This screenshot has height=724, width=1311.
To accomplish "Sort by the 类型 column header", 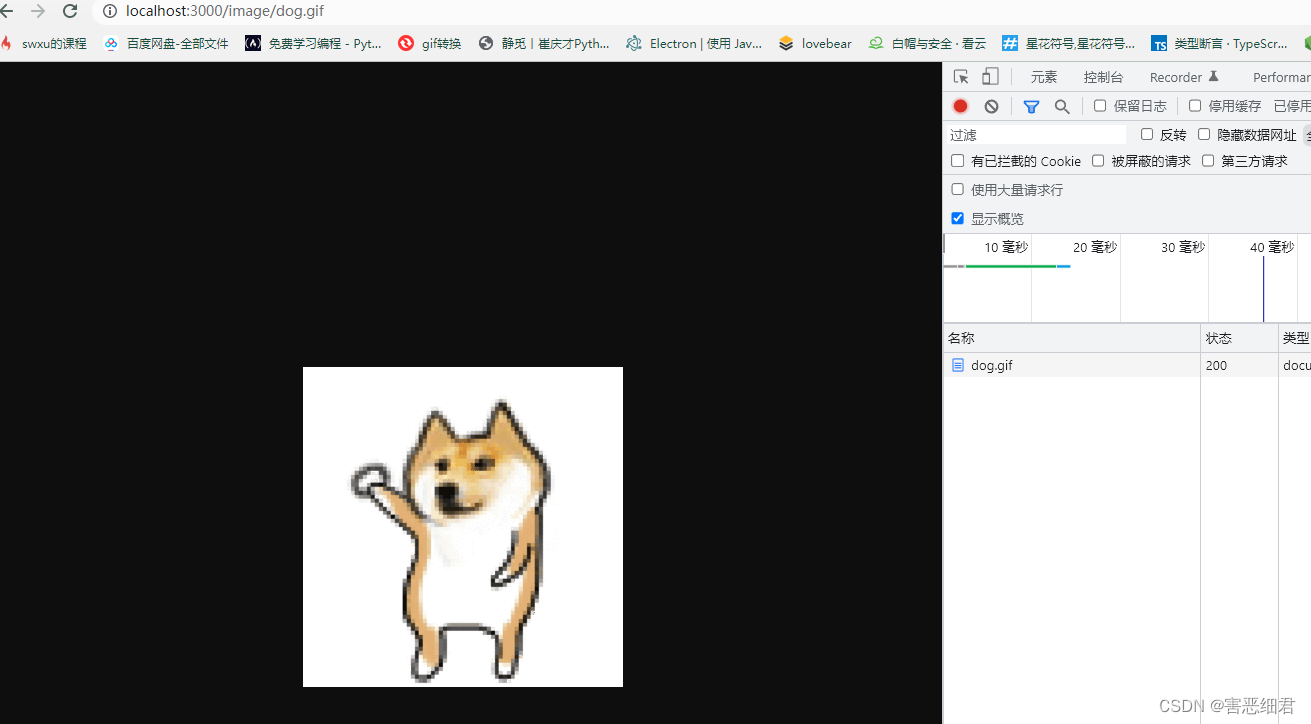I will coord(1295,338).
